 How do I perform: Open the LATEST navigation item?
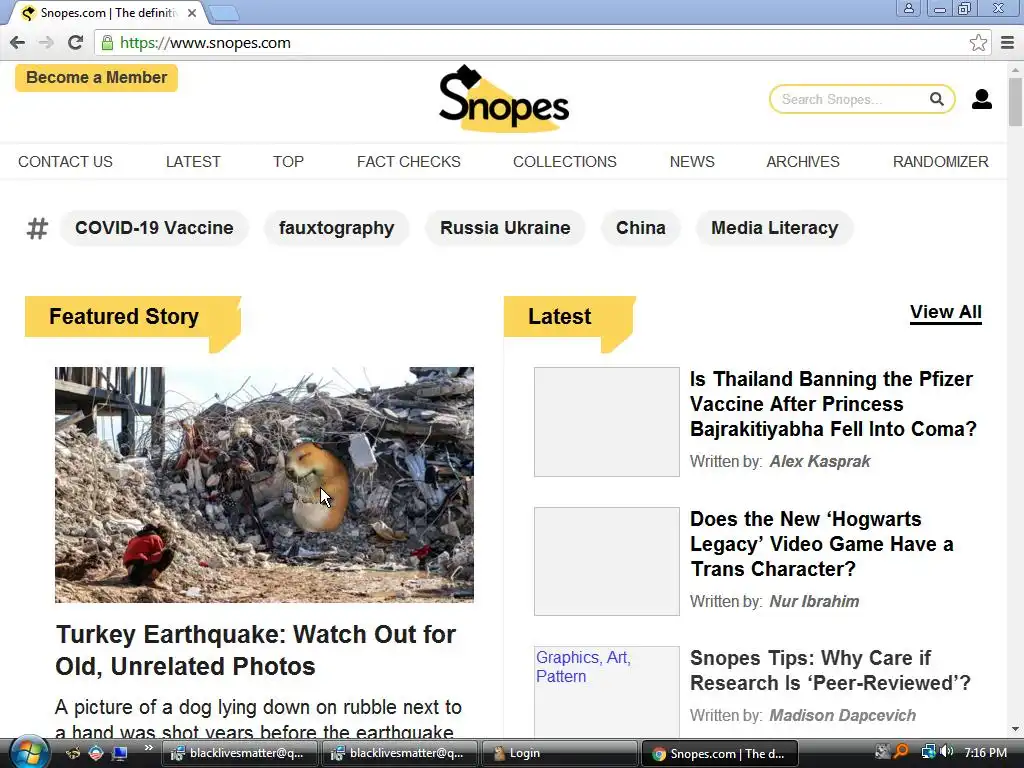click(x=193, y=162)
